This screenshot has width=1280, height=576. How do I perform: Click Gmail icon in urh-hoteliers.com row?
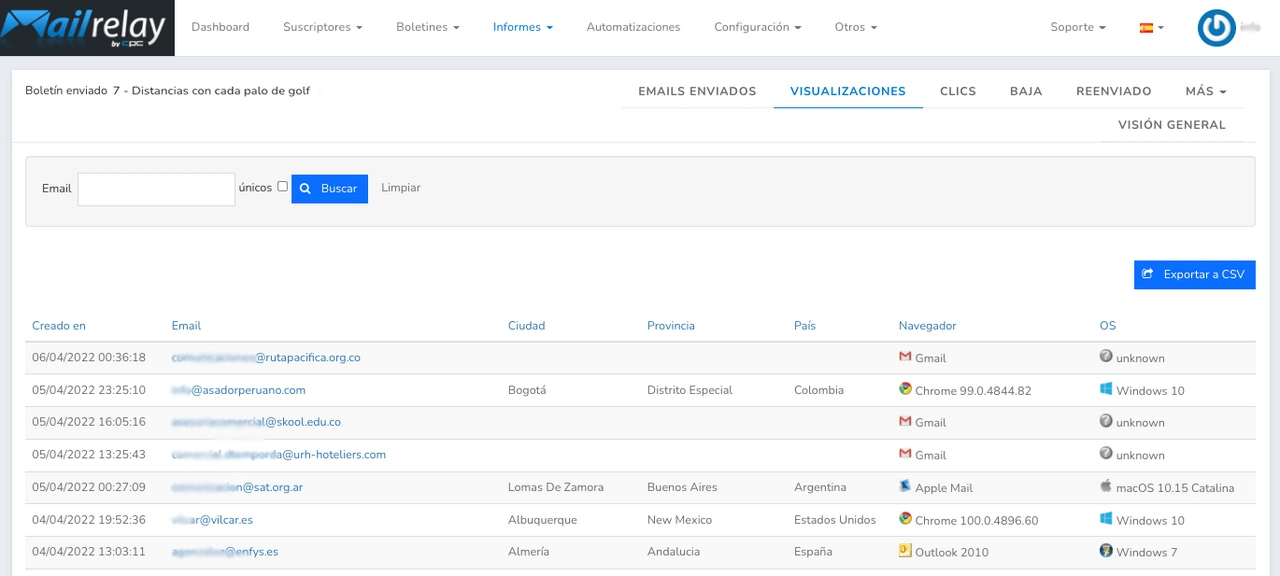(905, 454)
